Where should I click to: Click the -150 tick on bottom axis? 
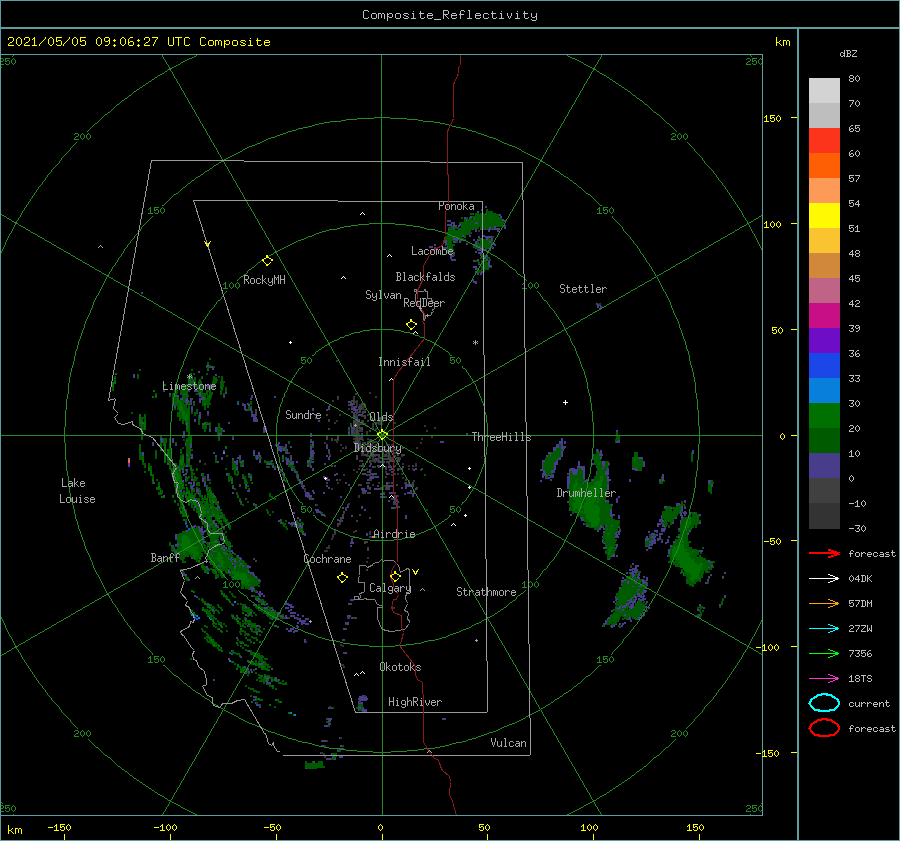pos(59,828)
